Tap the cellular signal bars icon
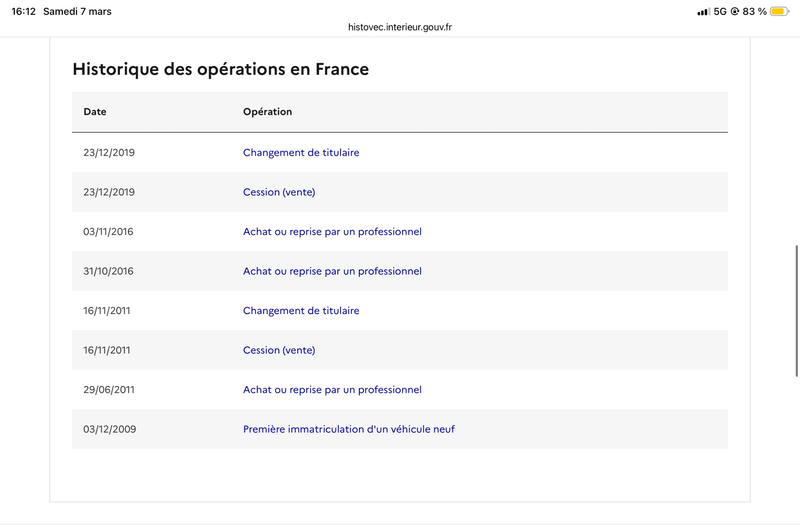 (x=702, y=11)
